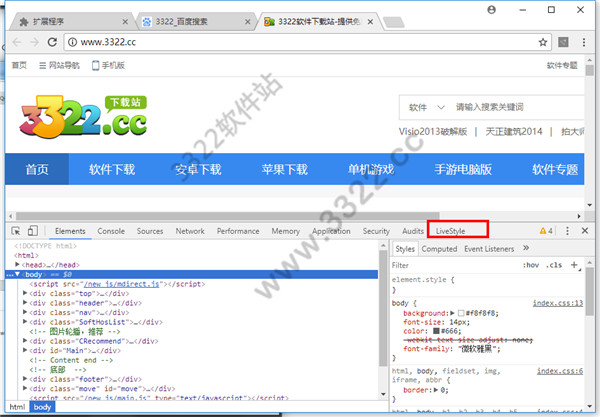600x417 pixels.
Task: Close the 3322_百度搜索 tab
Action: [x=248, y=22]
